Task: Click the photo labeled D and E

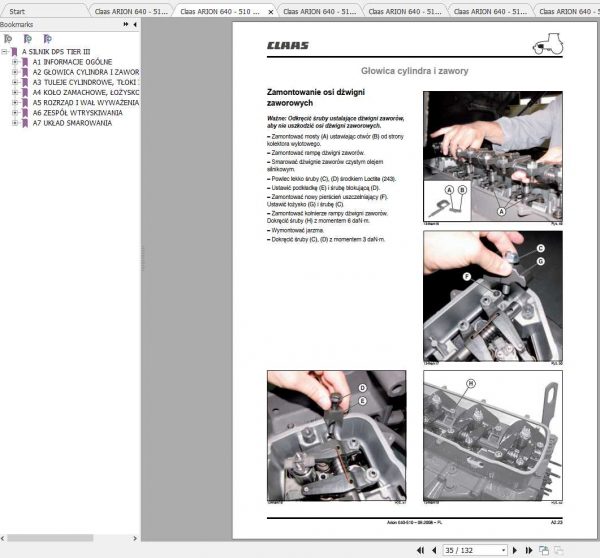Action: pos(337,436)
